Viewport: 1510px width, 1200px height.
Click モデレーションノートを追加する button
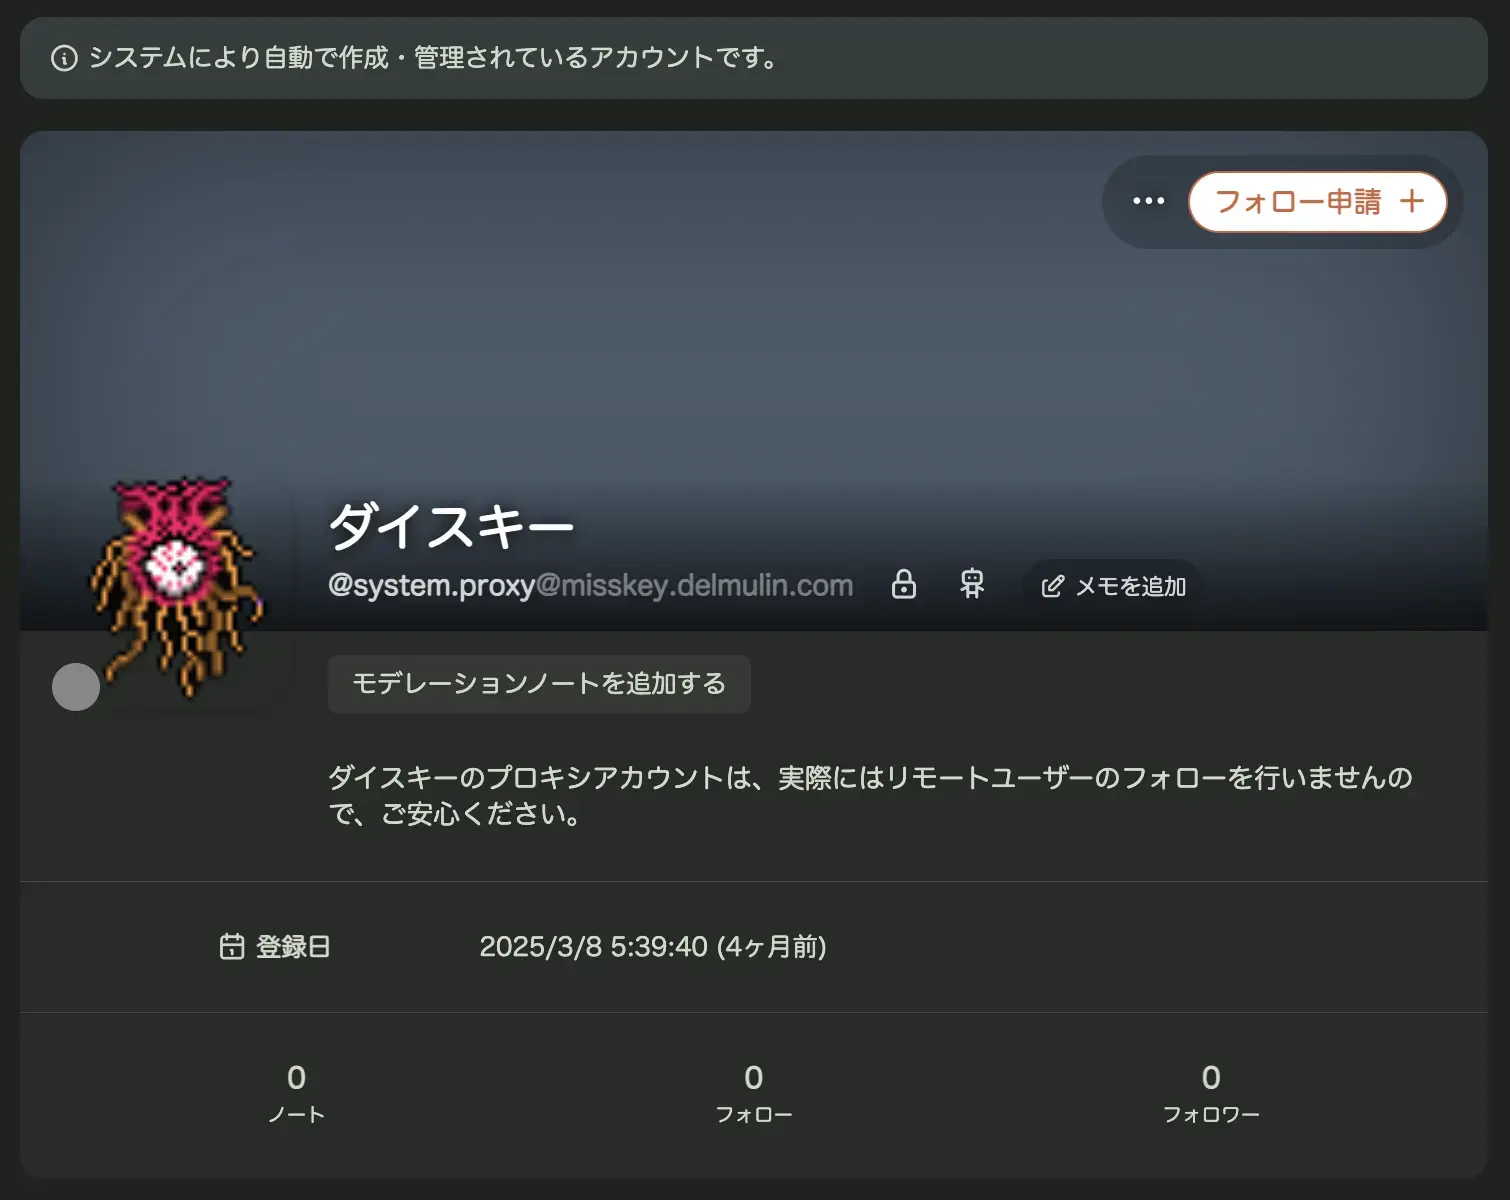coord(539,684)
